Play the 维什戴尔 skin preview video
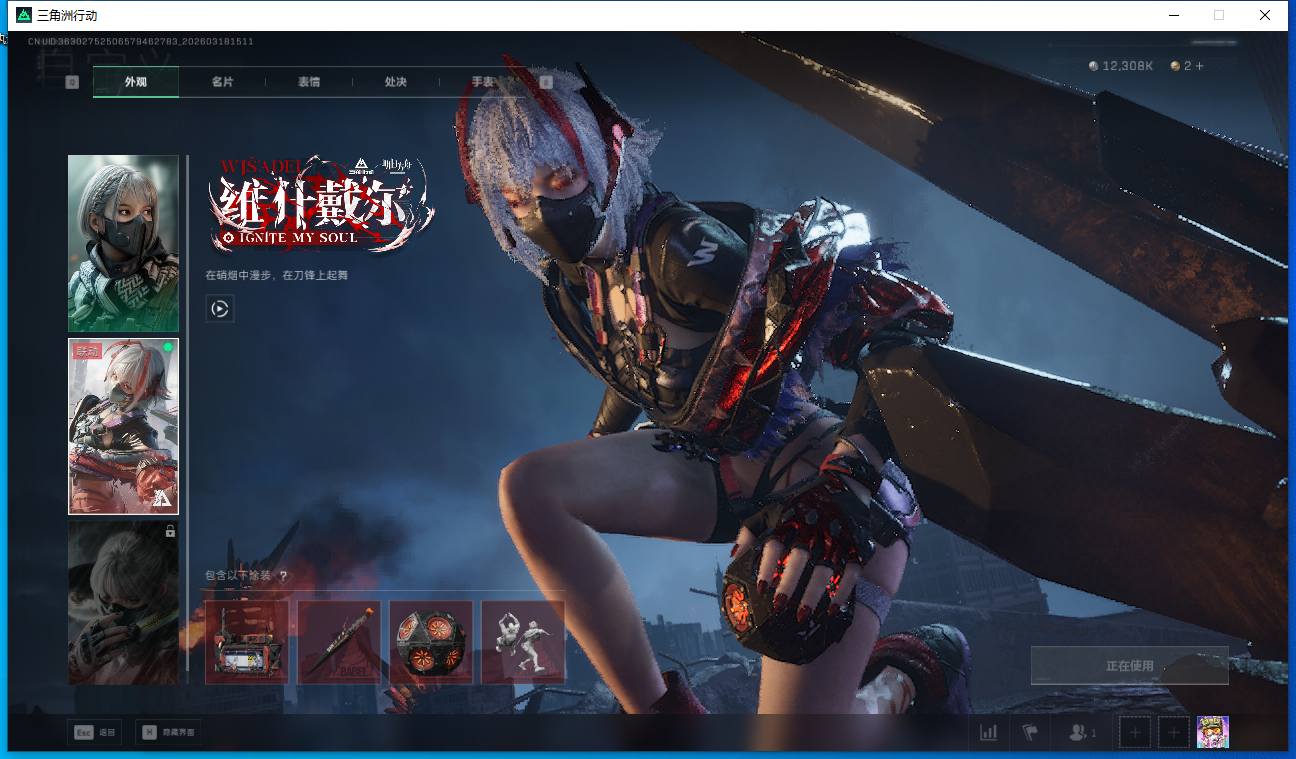Screen dimensions: 1296x759 tap(220, 309)
